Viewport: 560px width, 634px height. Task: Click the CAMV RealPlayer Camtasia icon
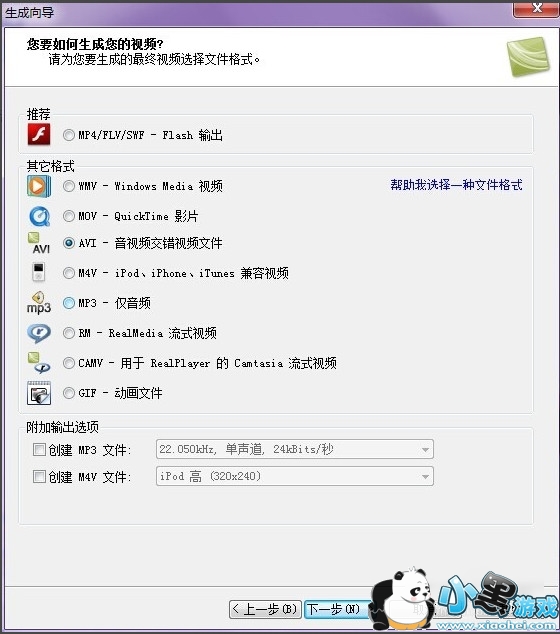(39, 363)
